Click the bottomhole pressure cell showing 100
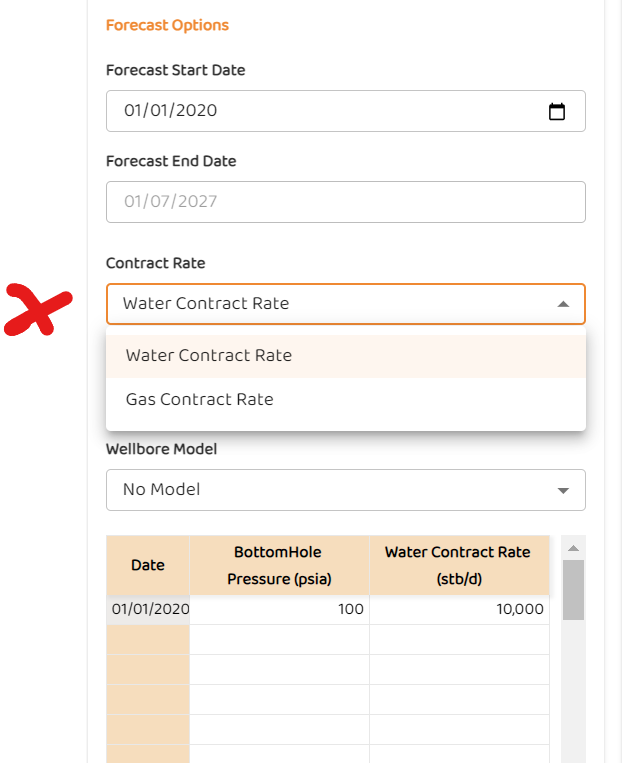627x763 pixels. 279,609
